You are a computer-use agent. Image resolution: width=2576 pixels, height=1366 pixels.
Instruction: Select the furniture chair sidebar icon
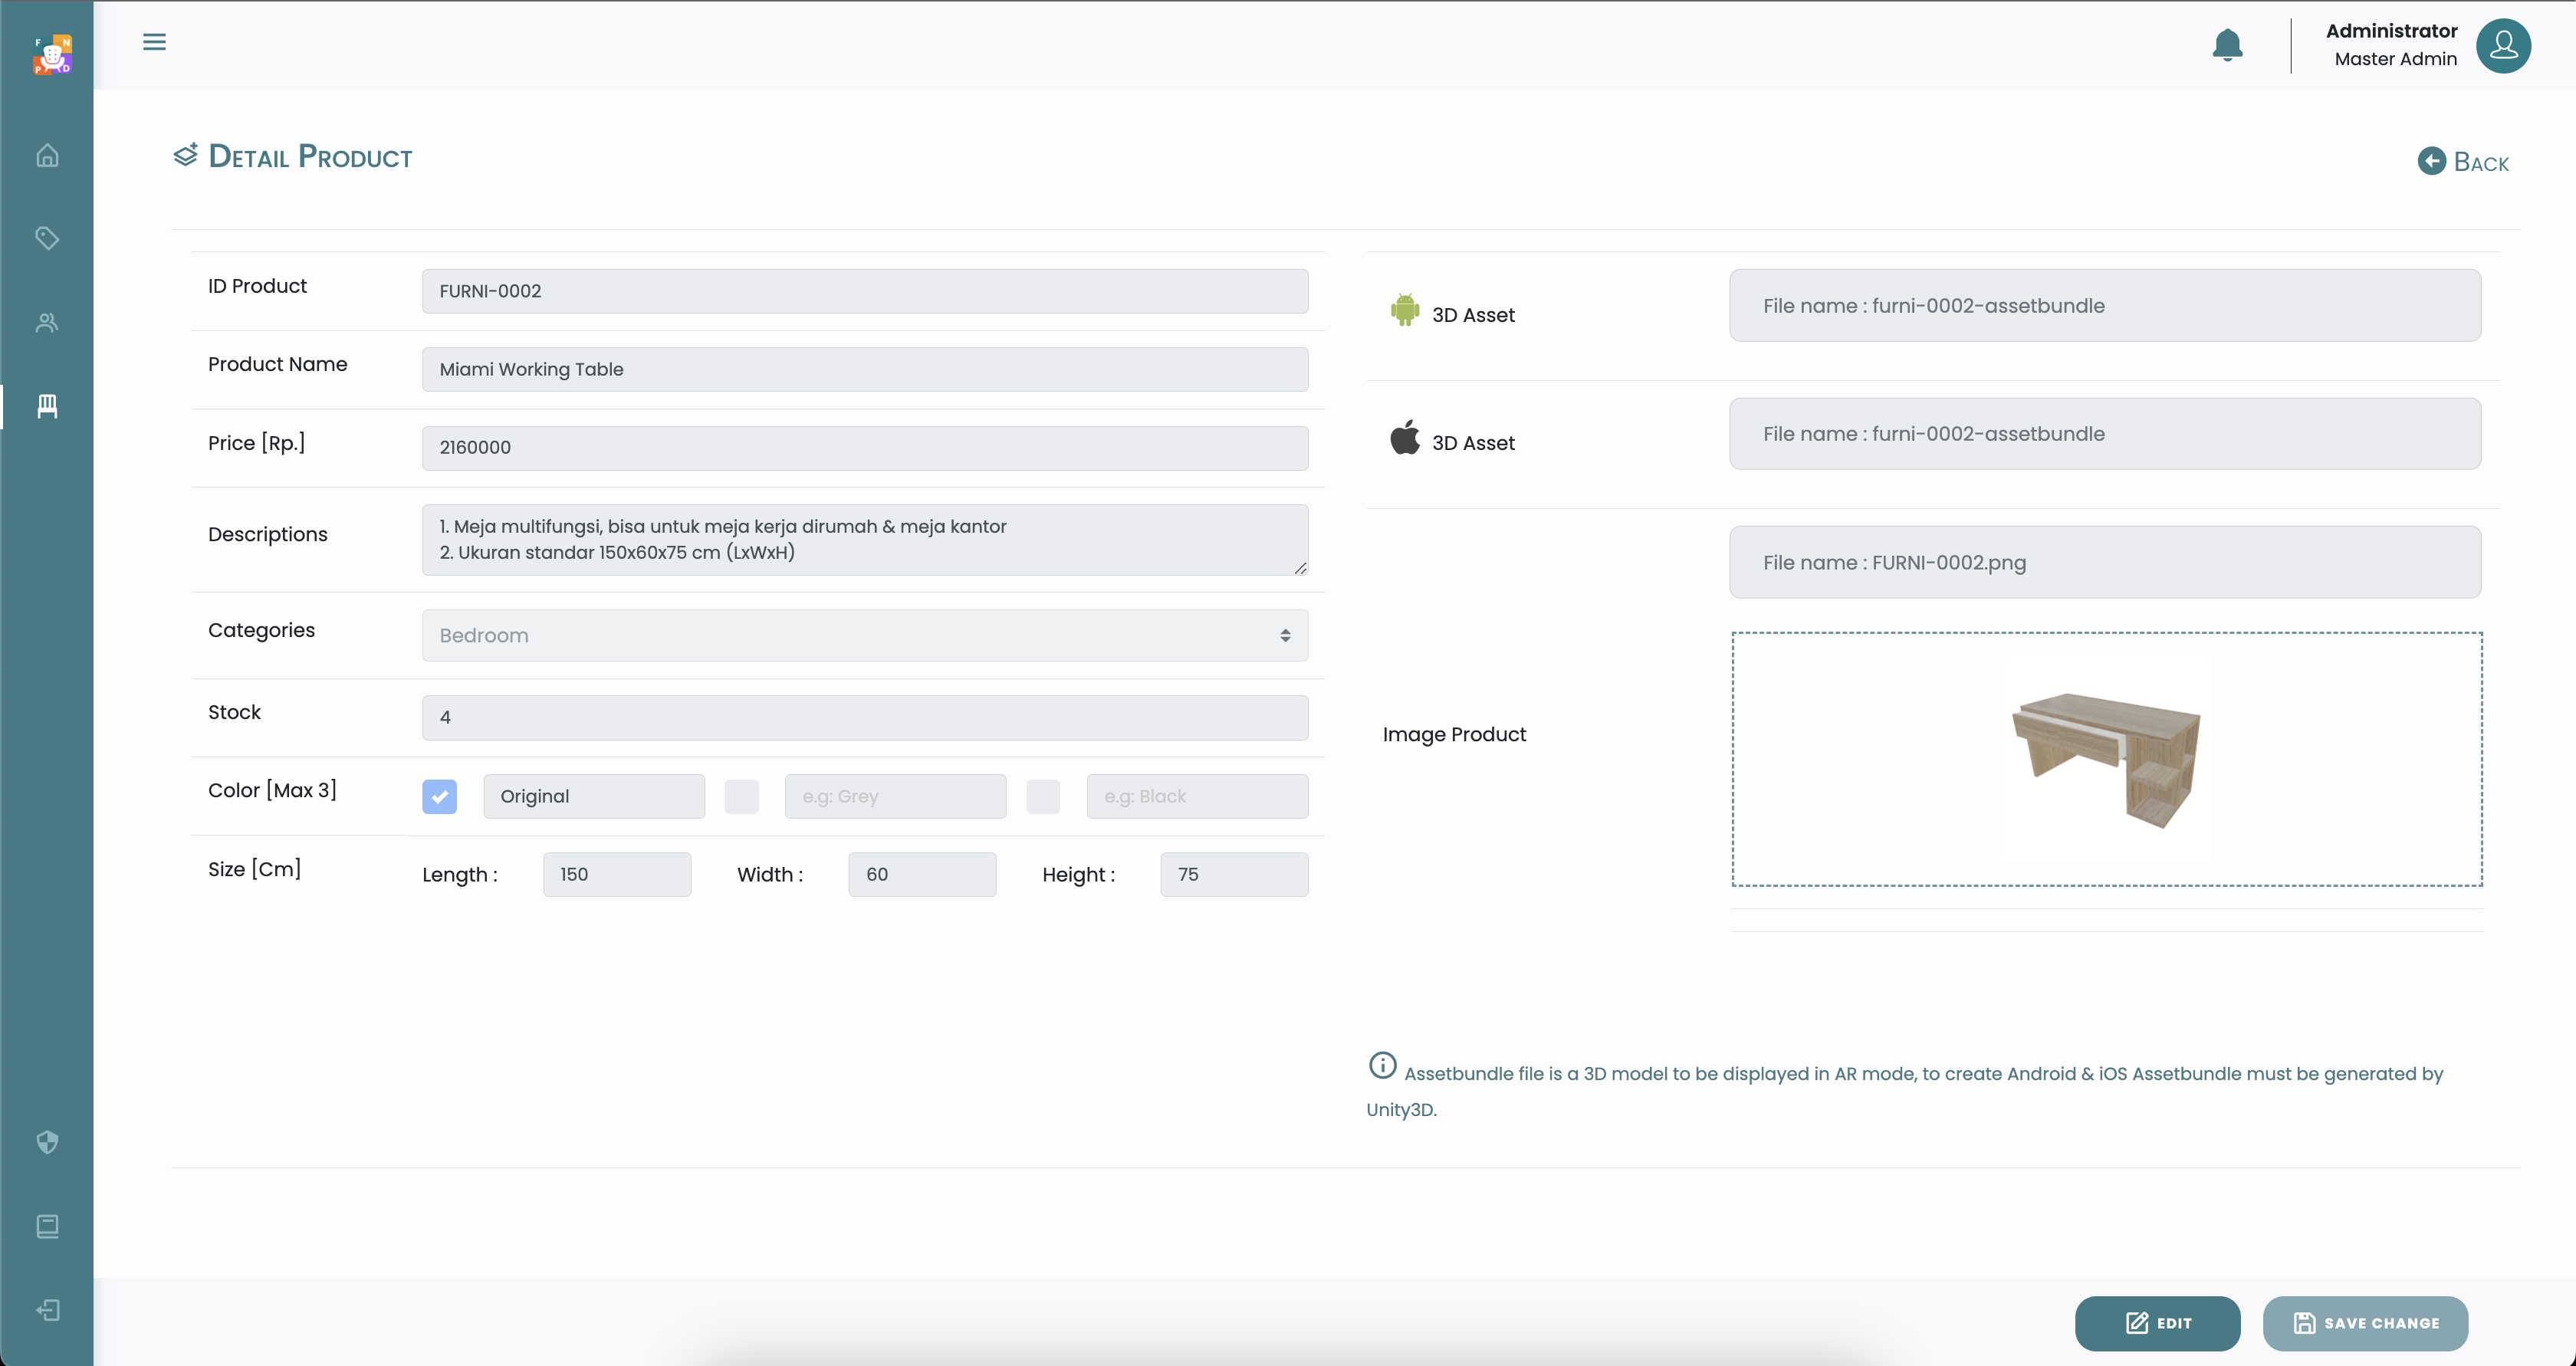[x=47, y=406]
